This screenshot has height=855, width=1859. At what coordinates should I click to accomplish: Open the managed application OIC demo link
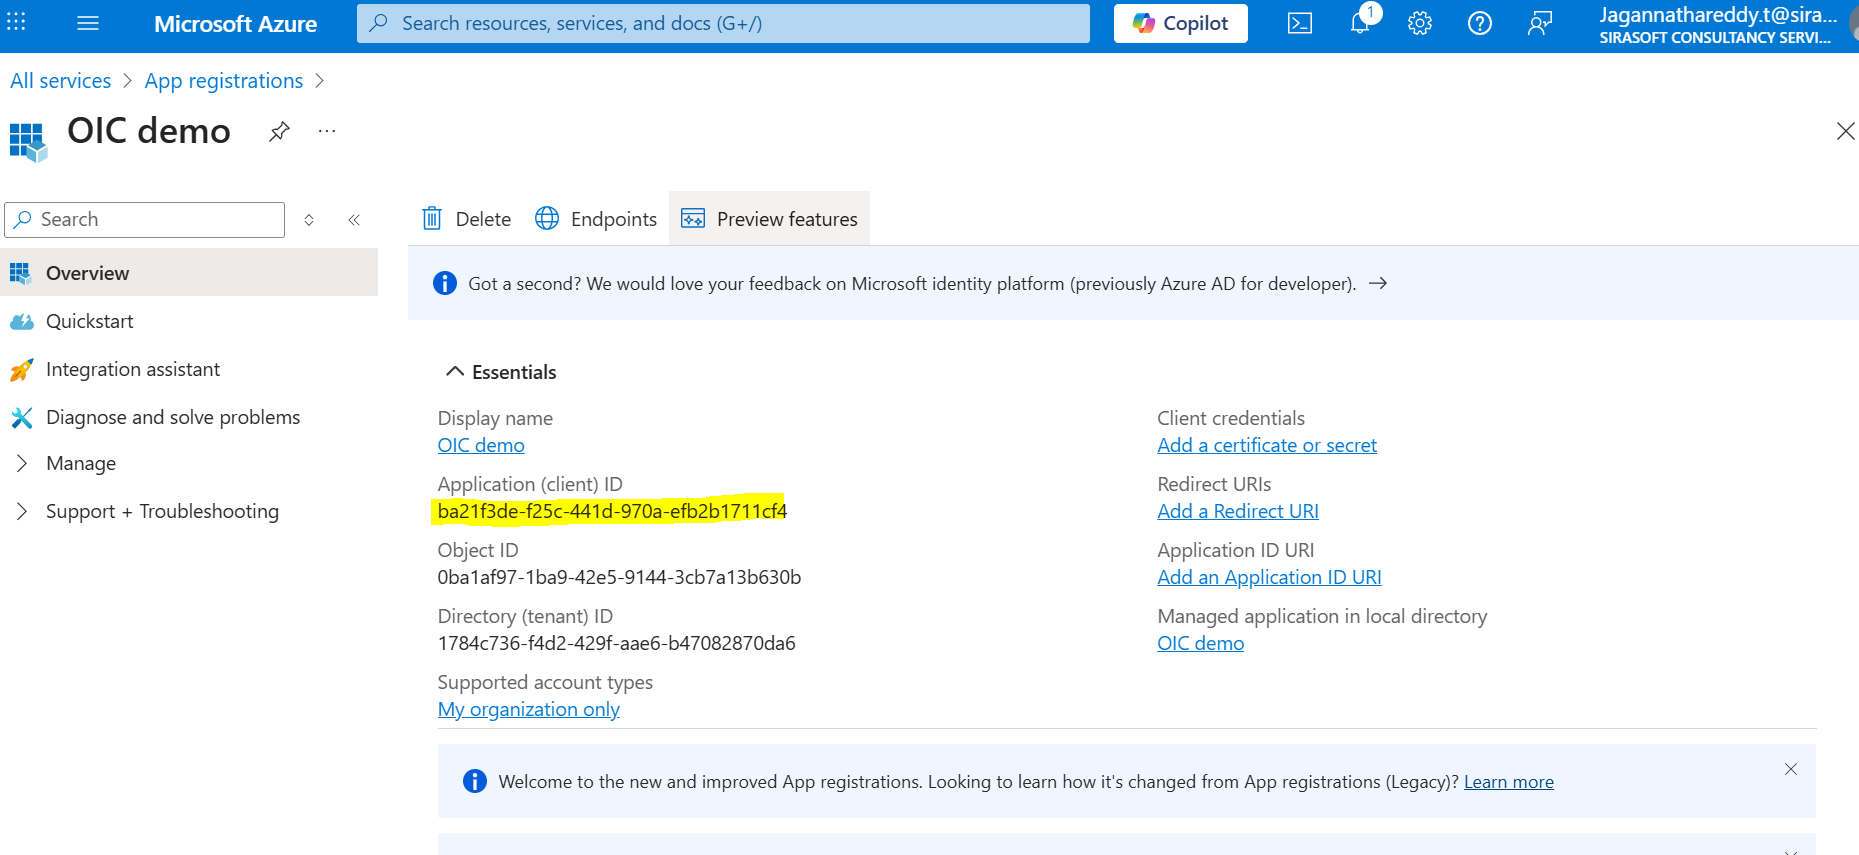click(1200, 643)
